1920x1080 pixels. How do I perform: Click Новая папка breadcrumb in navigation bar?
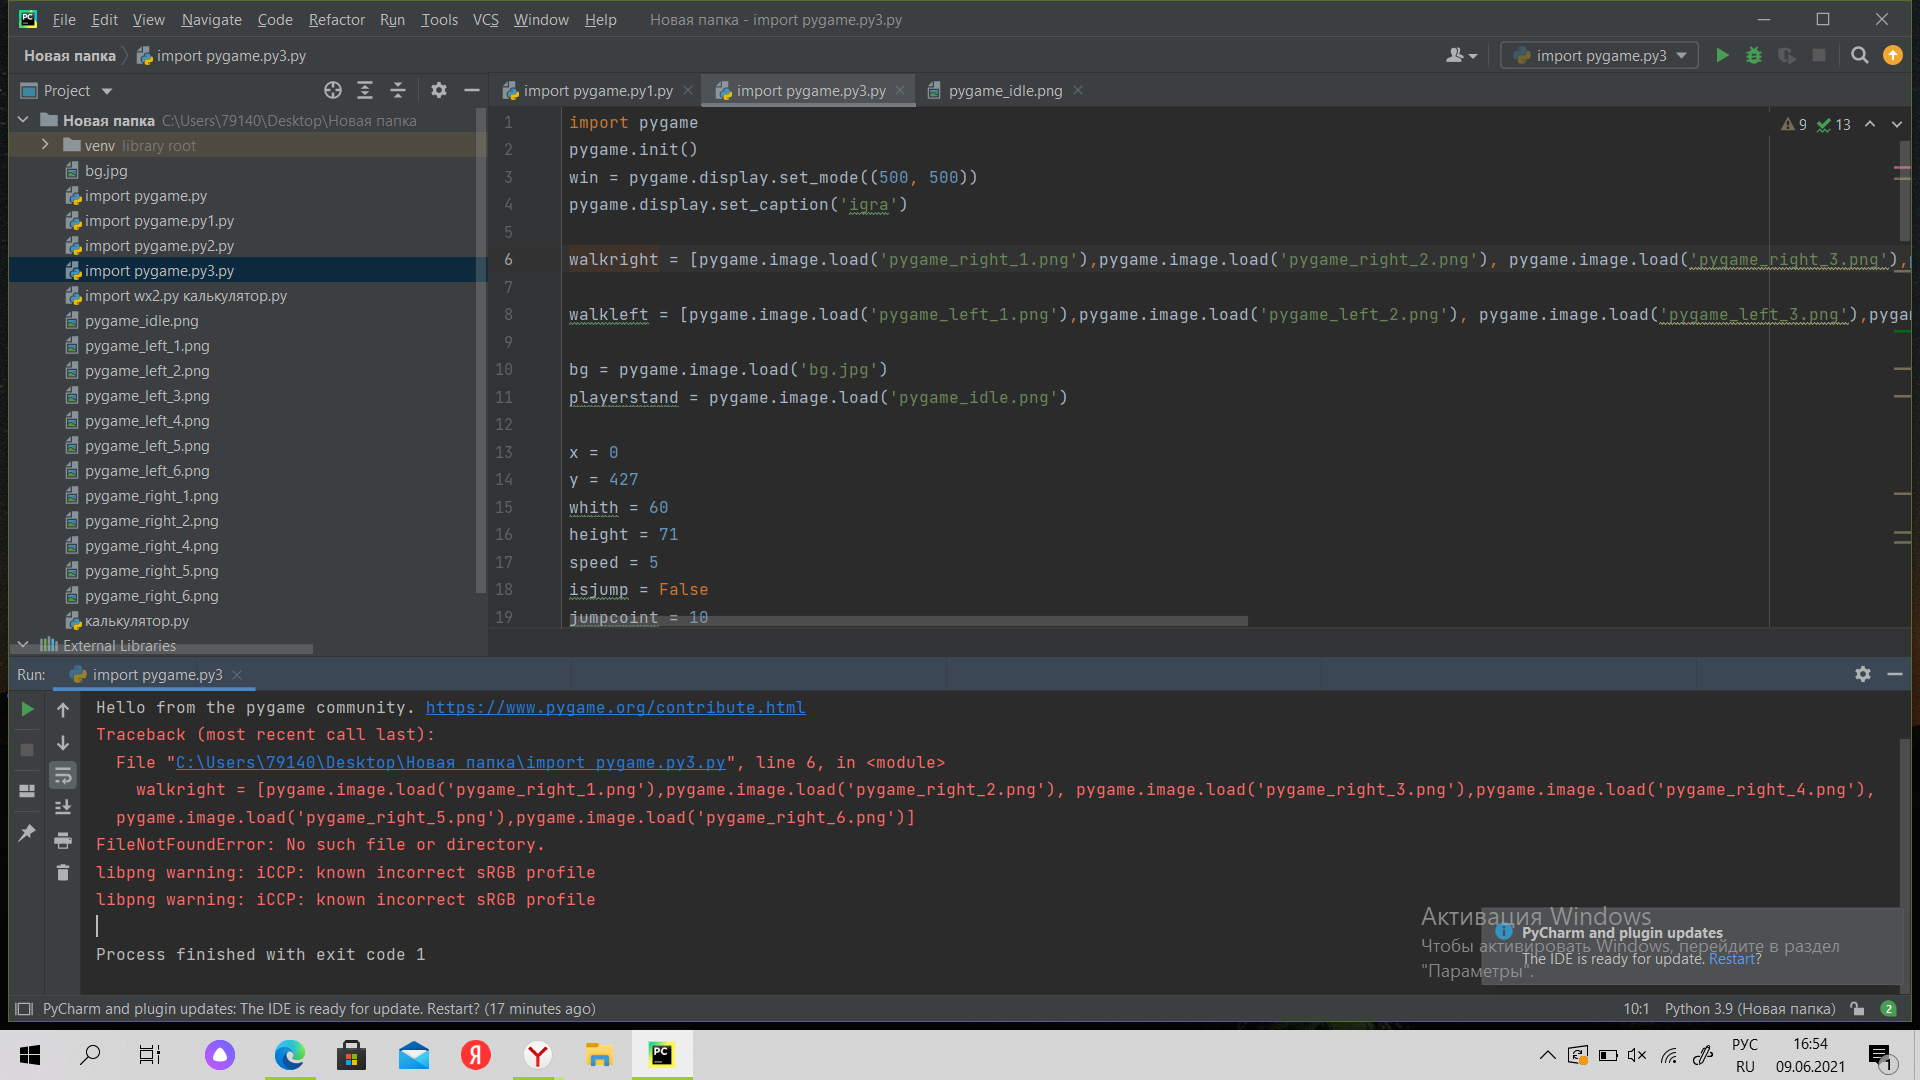pyautogui.click(x=70, y=56)
